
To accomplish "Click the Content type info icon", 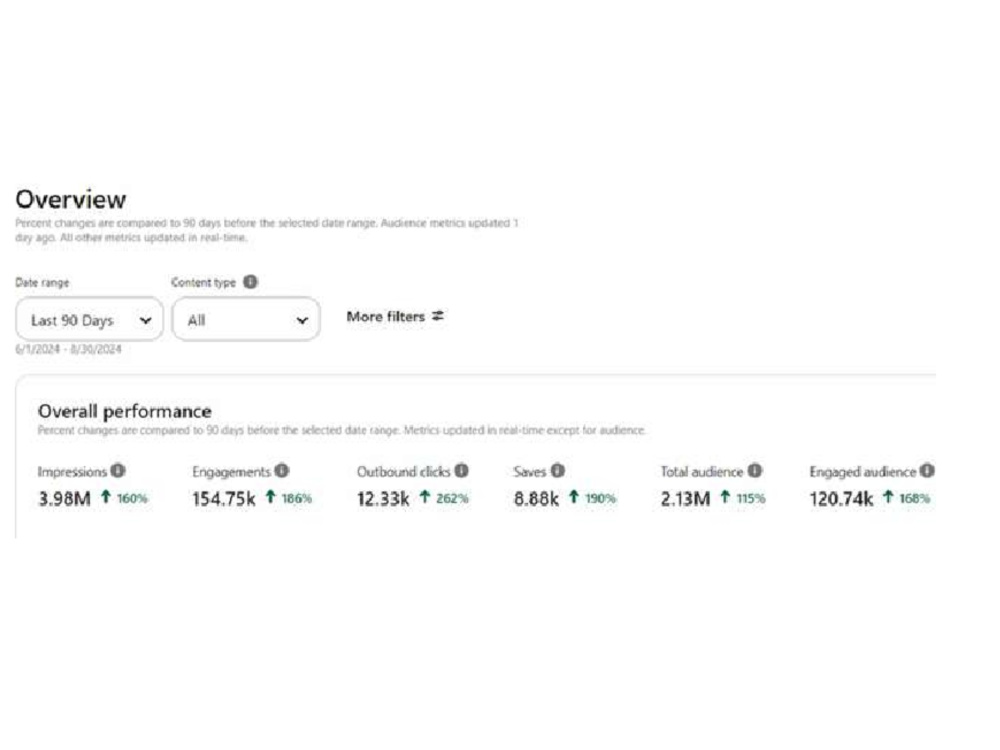I will [251, 281].
